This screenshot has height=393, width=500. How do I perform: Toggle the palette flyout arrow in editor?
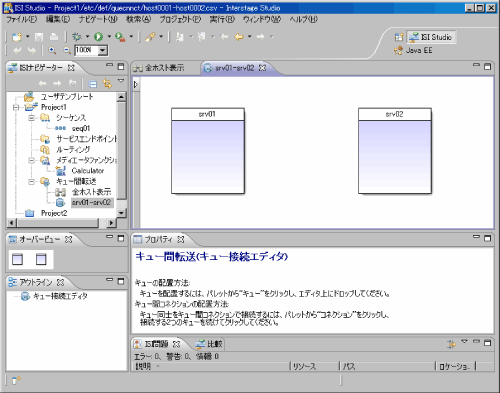coord(136,84)
